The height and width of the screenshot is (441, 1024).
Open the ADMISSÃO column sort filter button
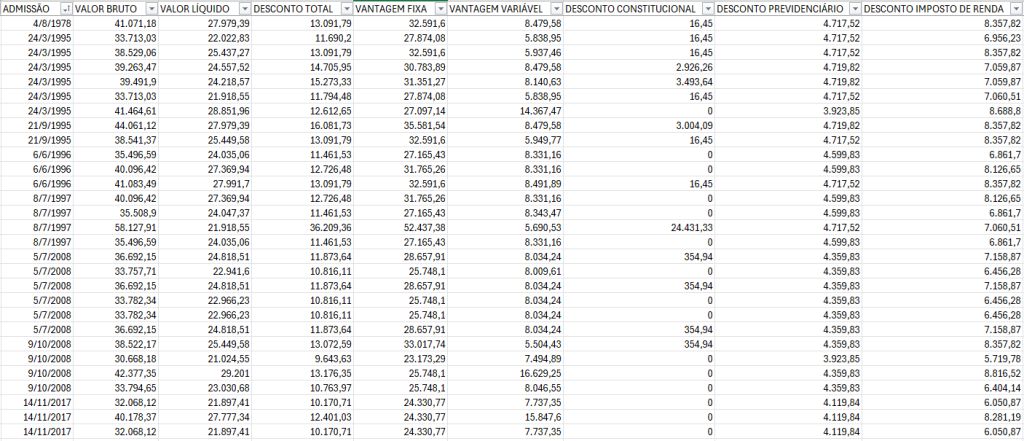click(x=64, y=9)
